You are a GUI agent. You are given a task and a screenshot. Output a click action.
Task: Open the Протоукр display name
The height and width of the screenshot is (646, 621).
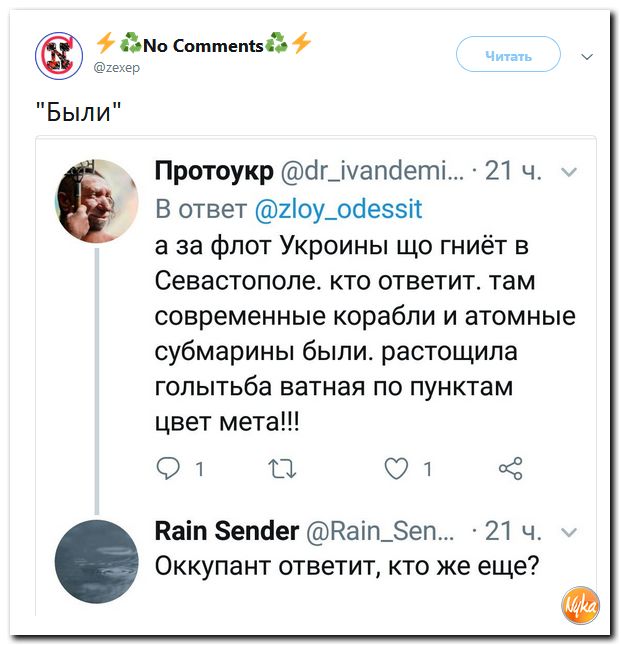click(214, 171)
